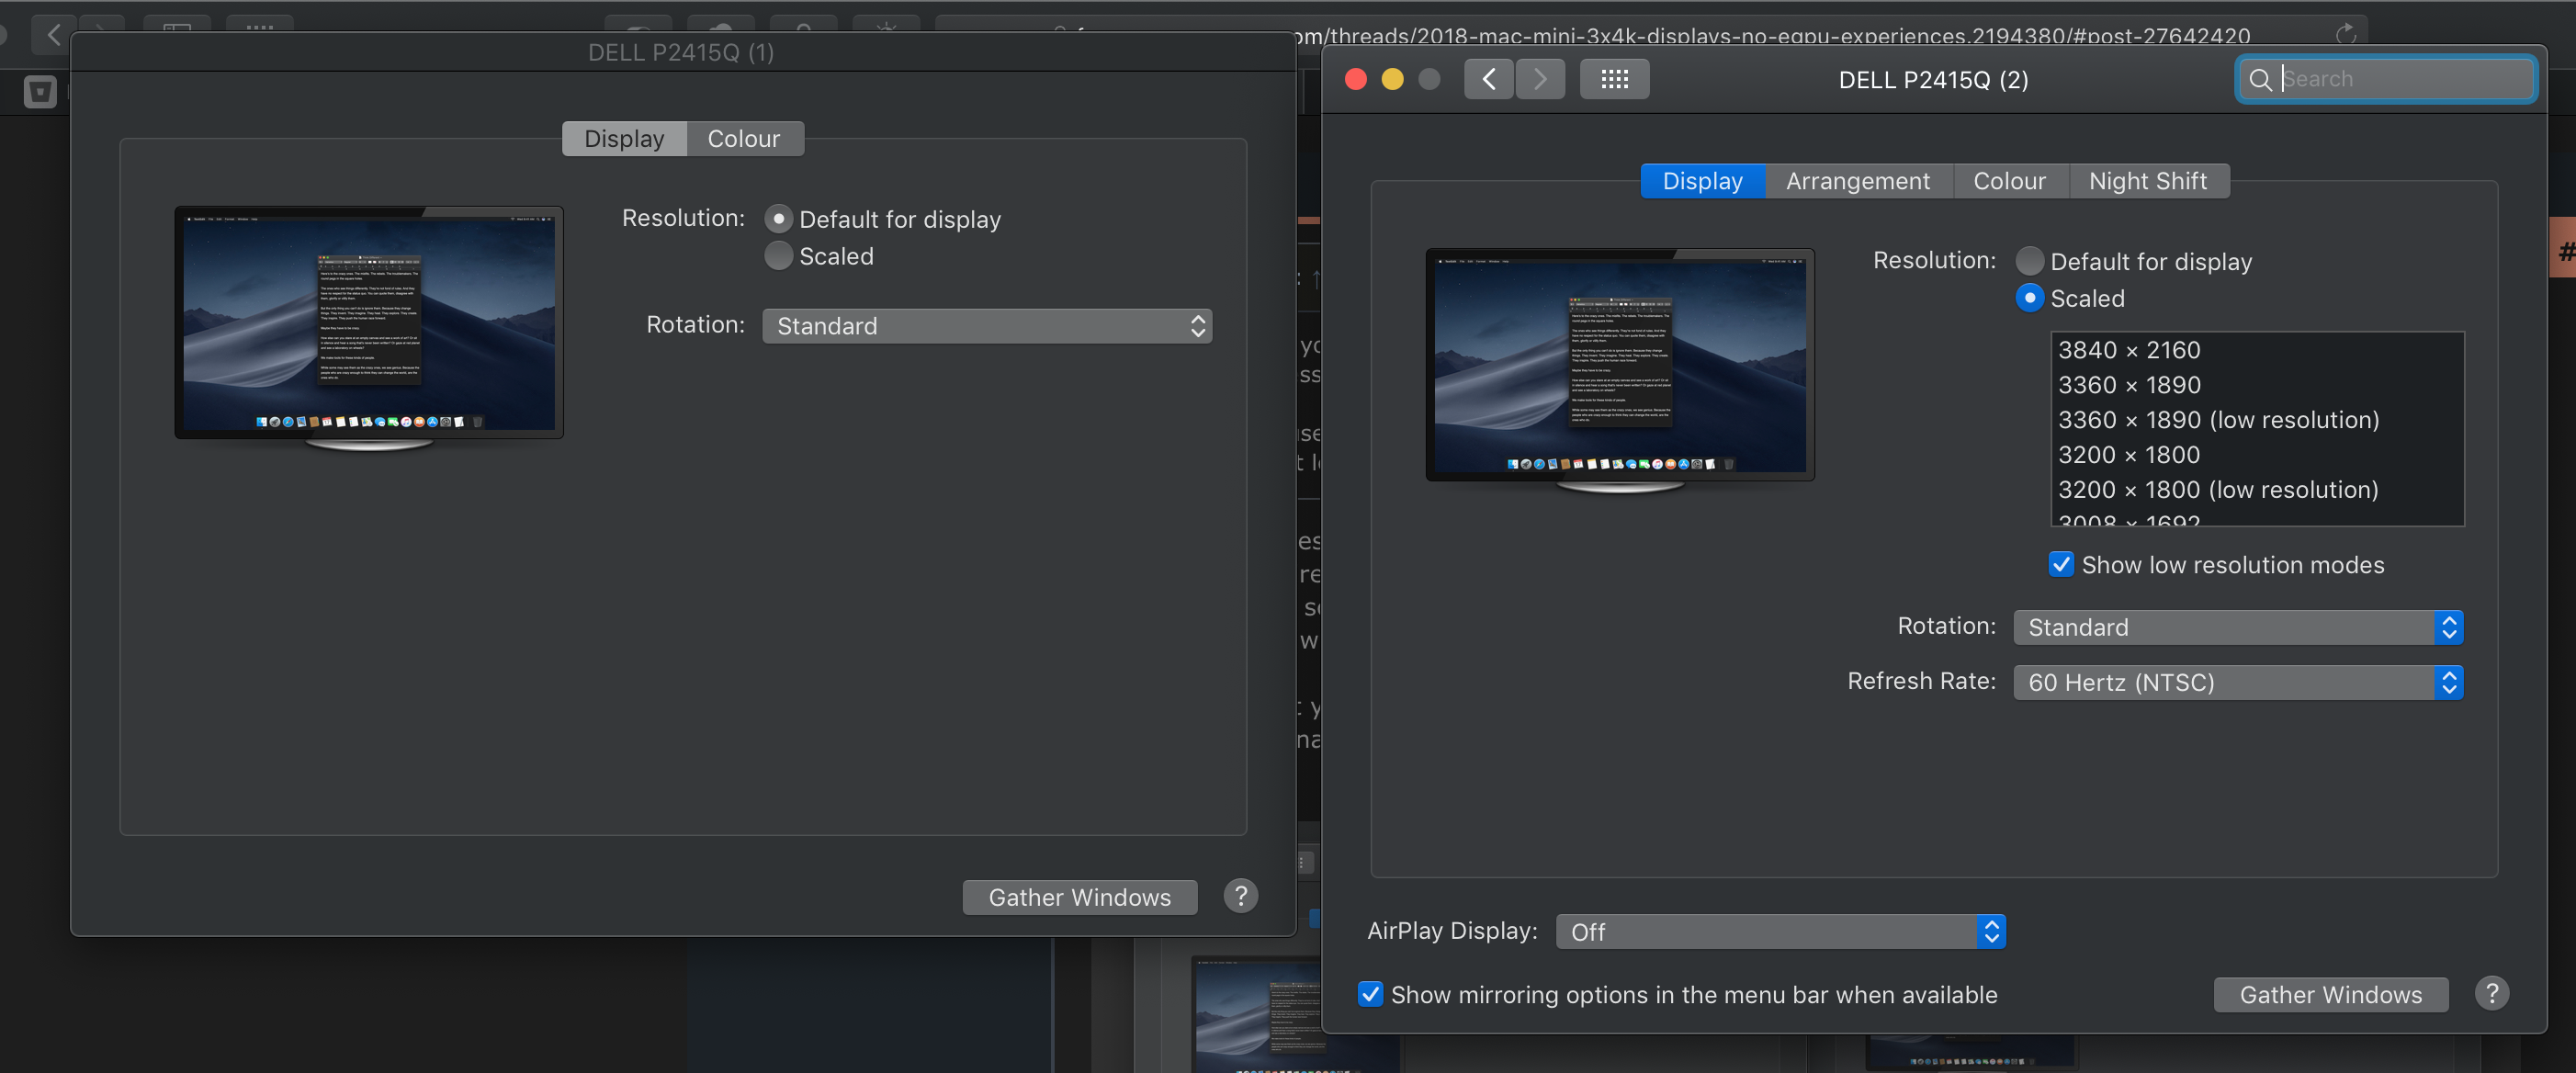
Task: Switch to Colour tab in DELL (1)
Action: click(x=744, y=139)
